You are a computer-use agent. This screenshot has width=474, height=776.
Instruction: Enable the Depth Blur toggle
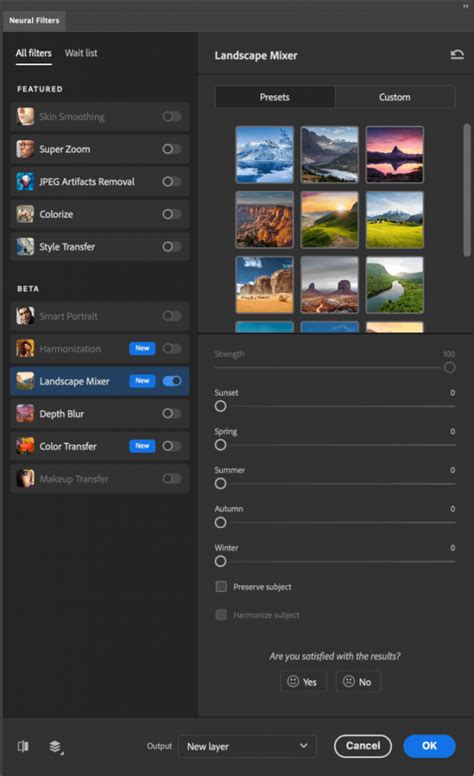click(x=172, y=414)
